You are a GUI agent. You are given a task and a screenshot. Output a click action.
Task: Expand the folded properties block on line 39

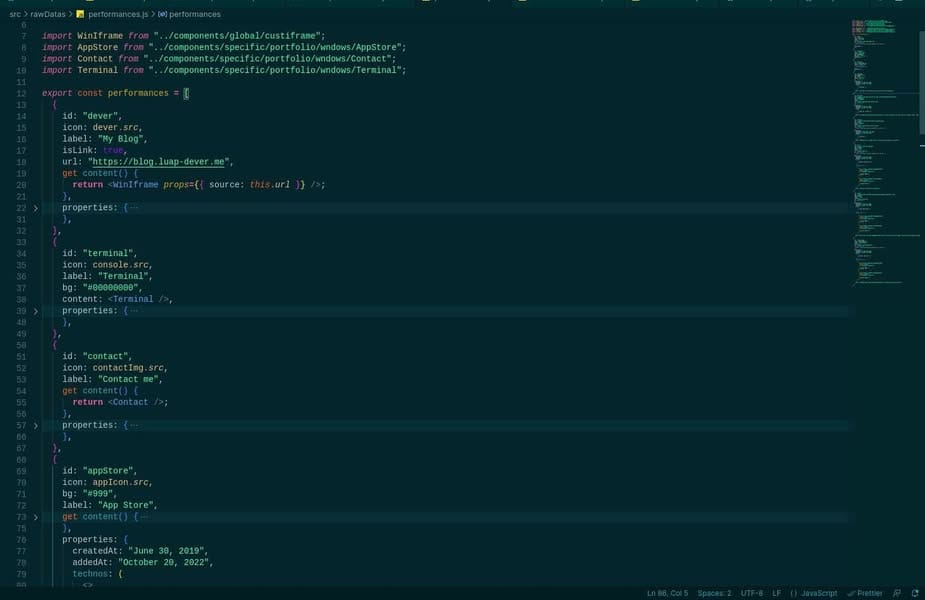35,311
